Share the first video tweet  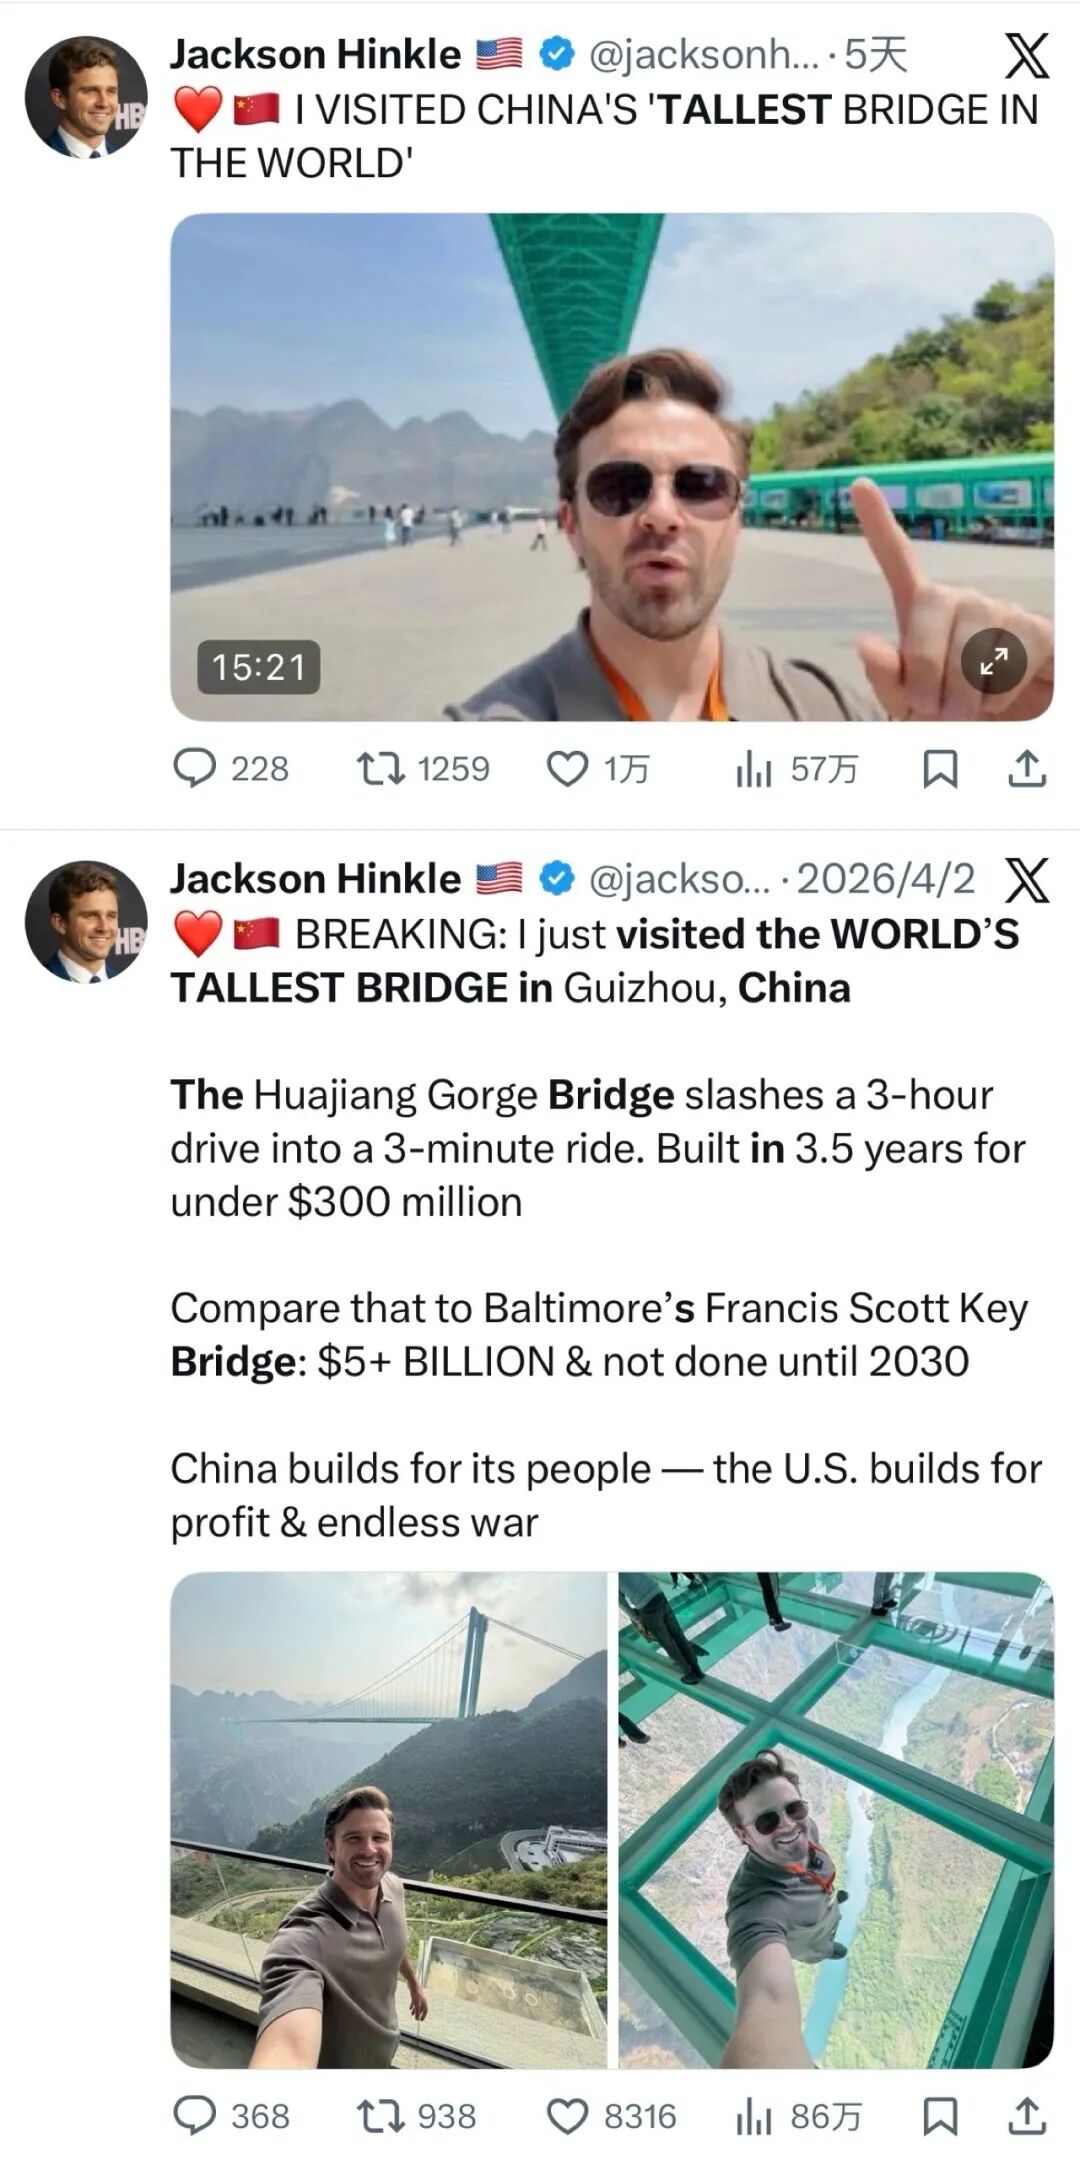[1027, 768]
